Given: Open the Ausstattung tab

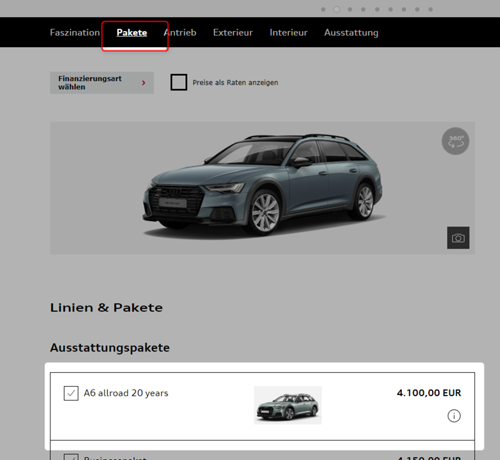Looking at the screenshot, I should coord(351,33).
